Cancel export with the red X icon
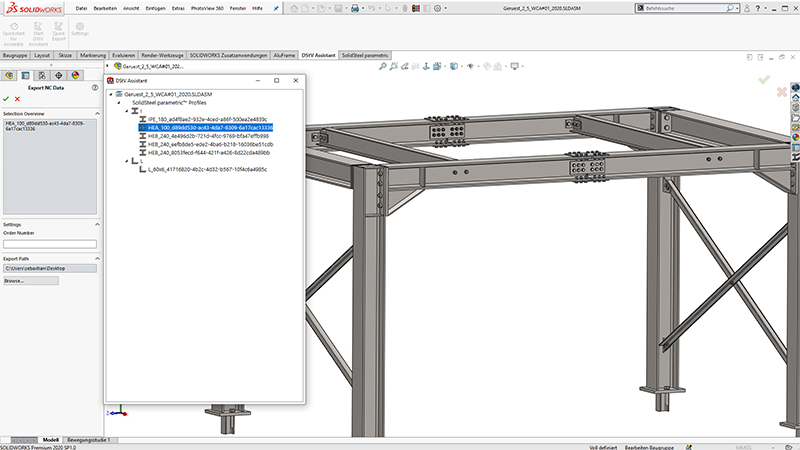800x450 pixels. coord(17,99)
